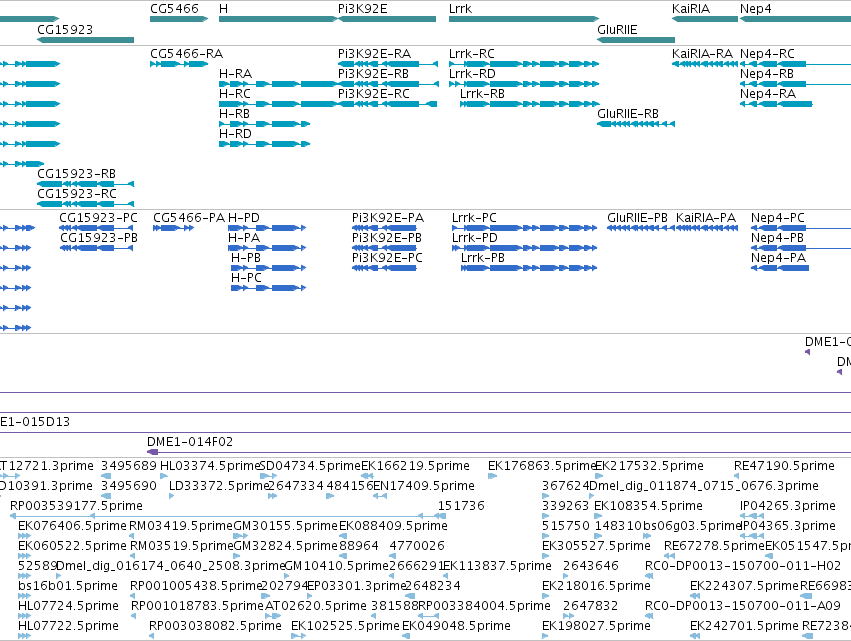Select protein CG15923-PB glyph
The height and width of the screenshot is (641, 851).
(x=97, y=248)
